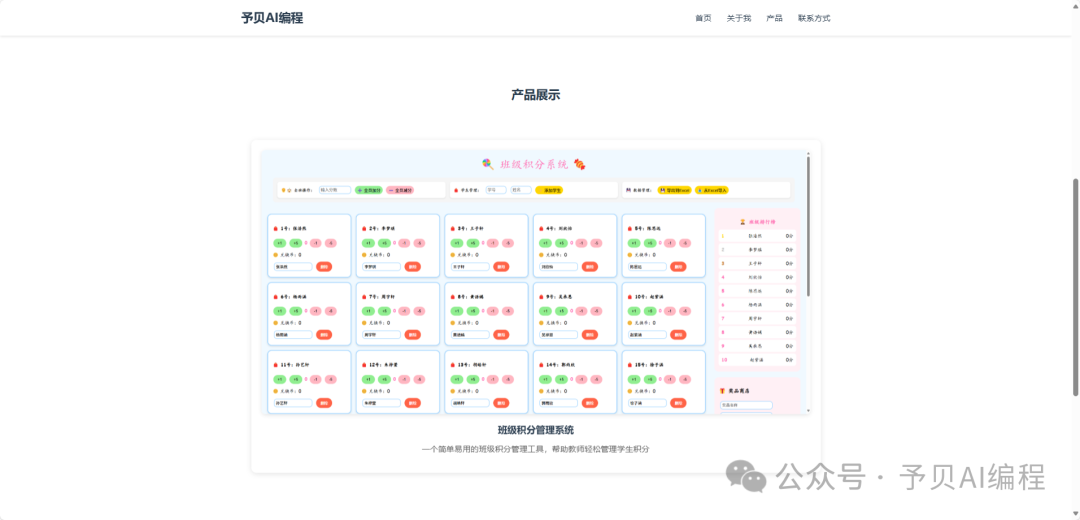This screenshot has width=1080, height=520.
Task: Edit the name field of 3号 card
Action: coord(470,267)
